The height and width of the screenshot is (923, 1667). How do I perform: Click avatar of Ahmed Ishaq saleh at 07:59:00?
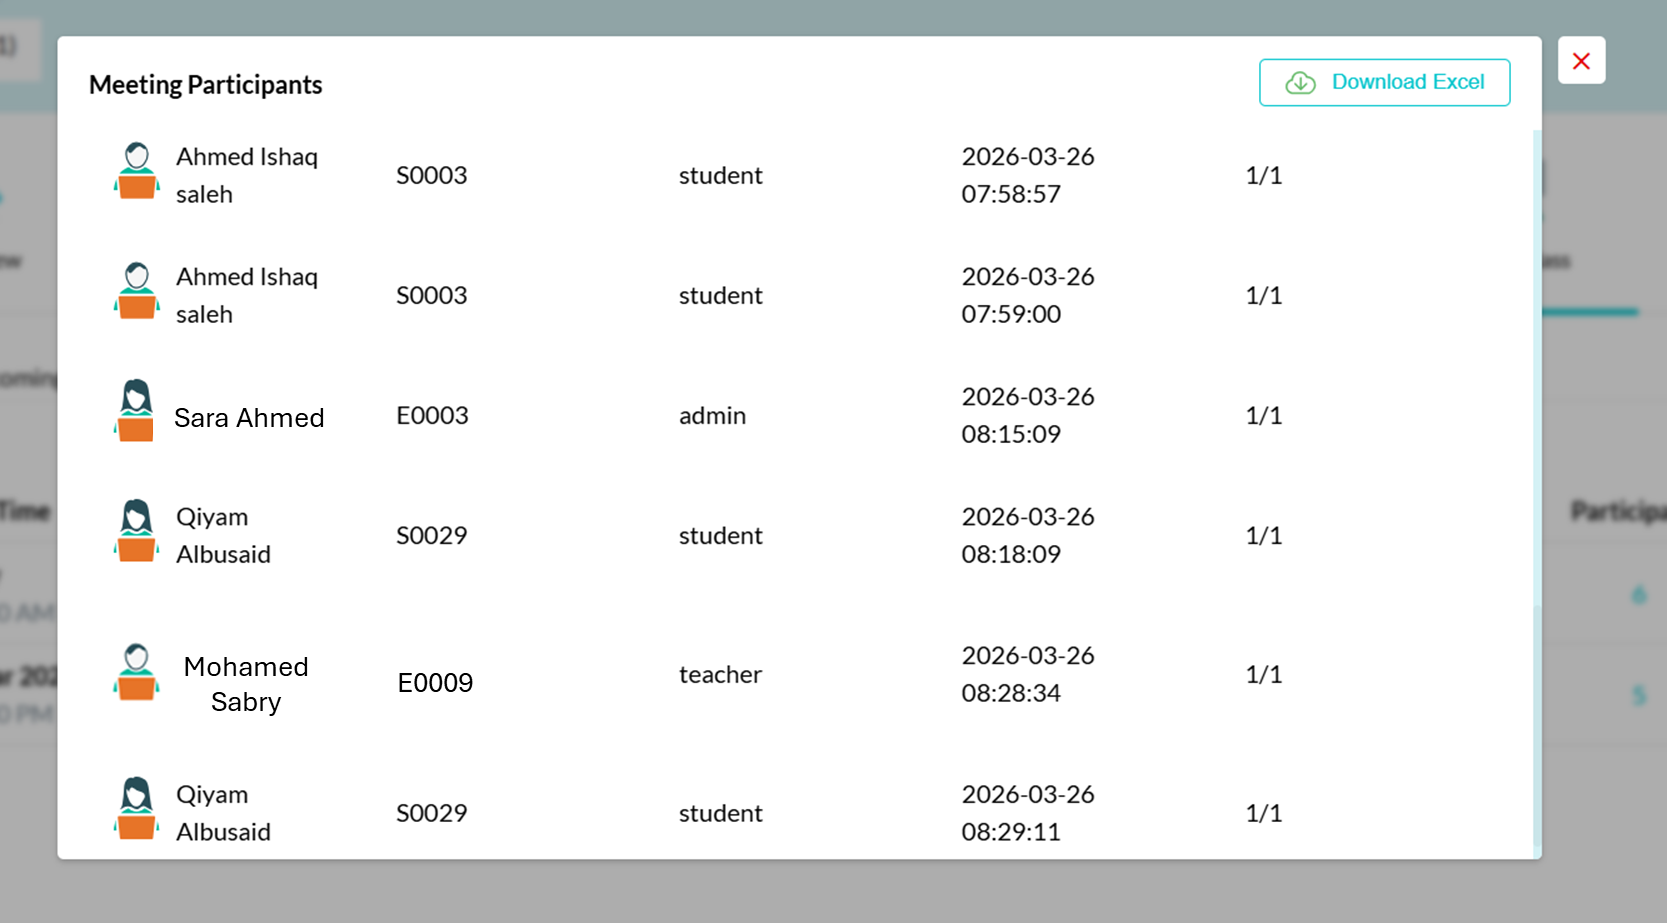(137, 291)
